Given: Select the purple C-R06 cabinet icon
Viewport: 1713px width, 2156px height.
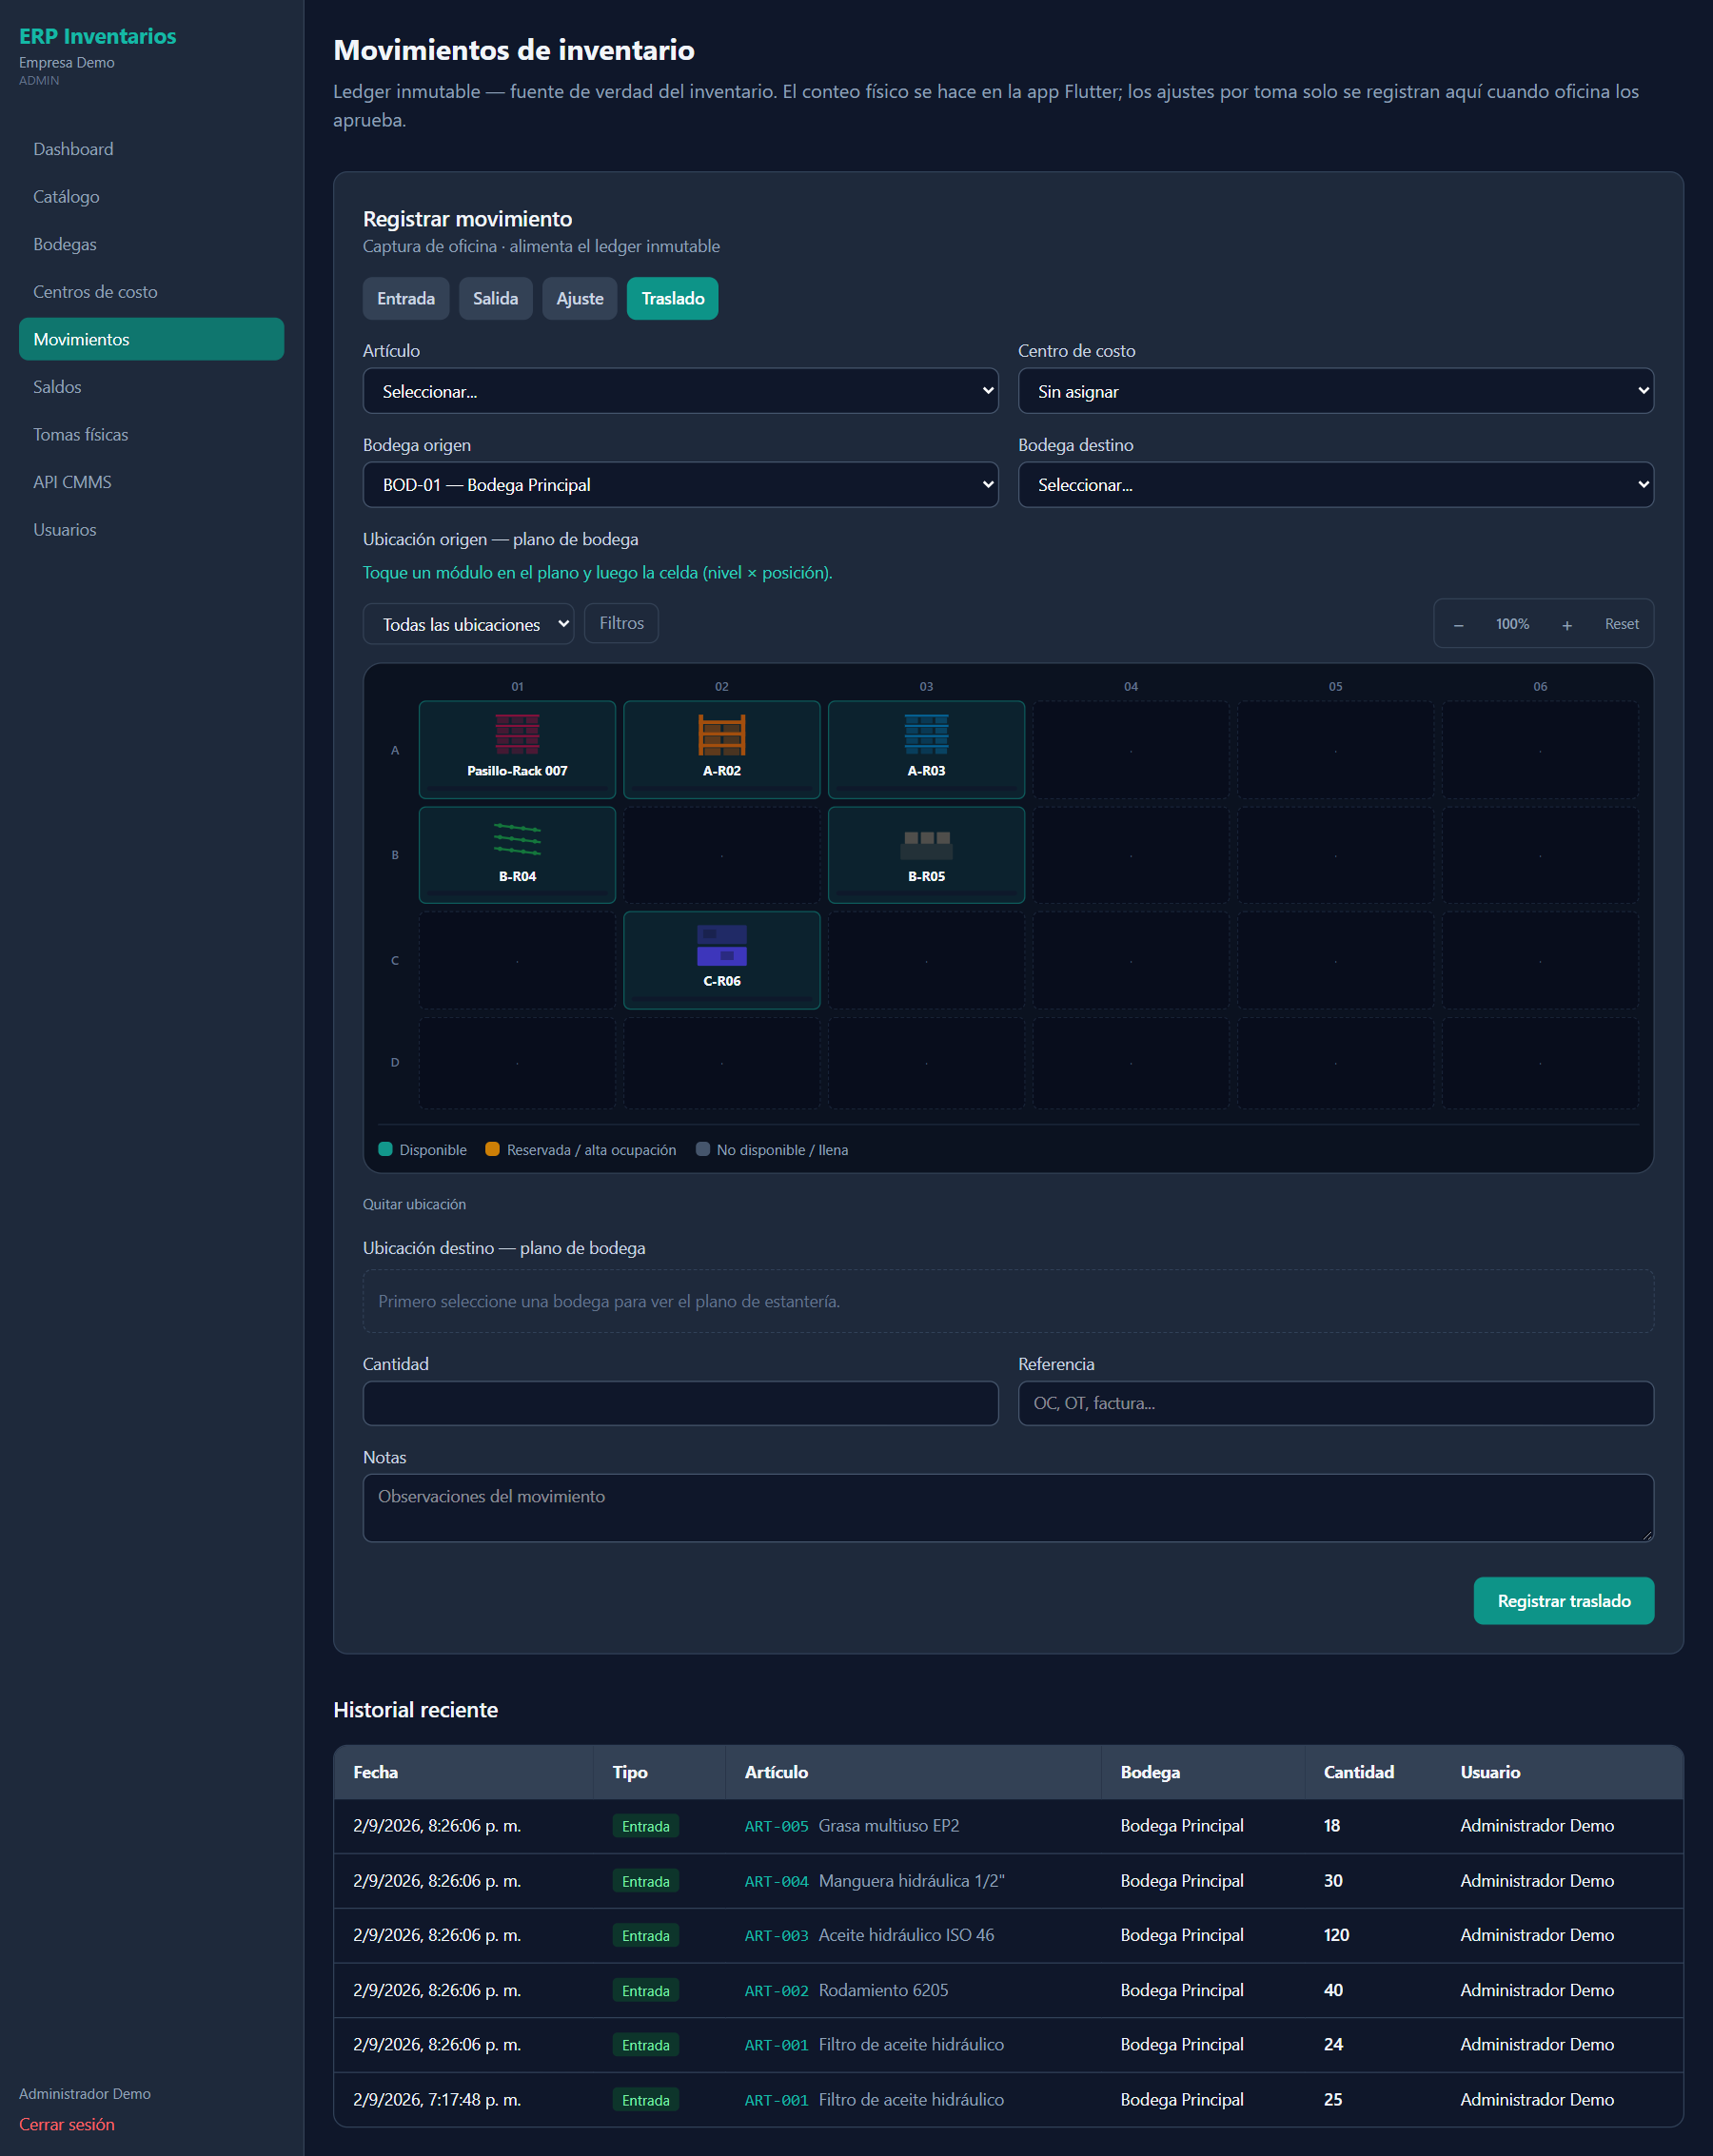Looking at the screenshot, I should [721, 945].
